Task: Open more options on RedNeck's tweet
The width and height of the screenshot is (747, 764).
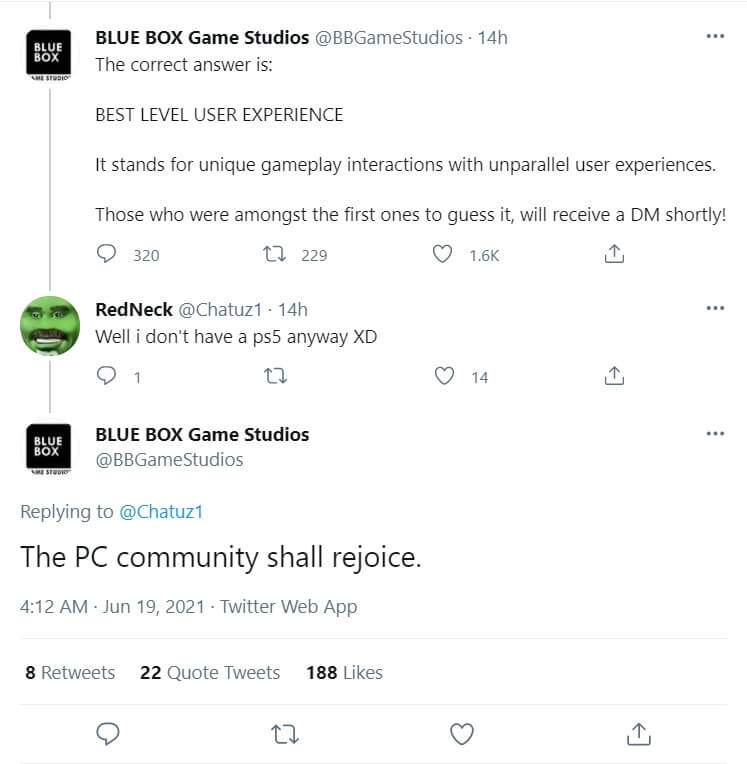Action: [715, 308]
